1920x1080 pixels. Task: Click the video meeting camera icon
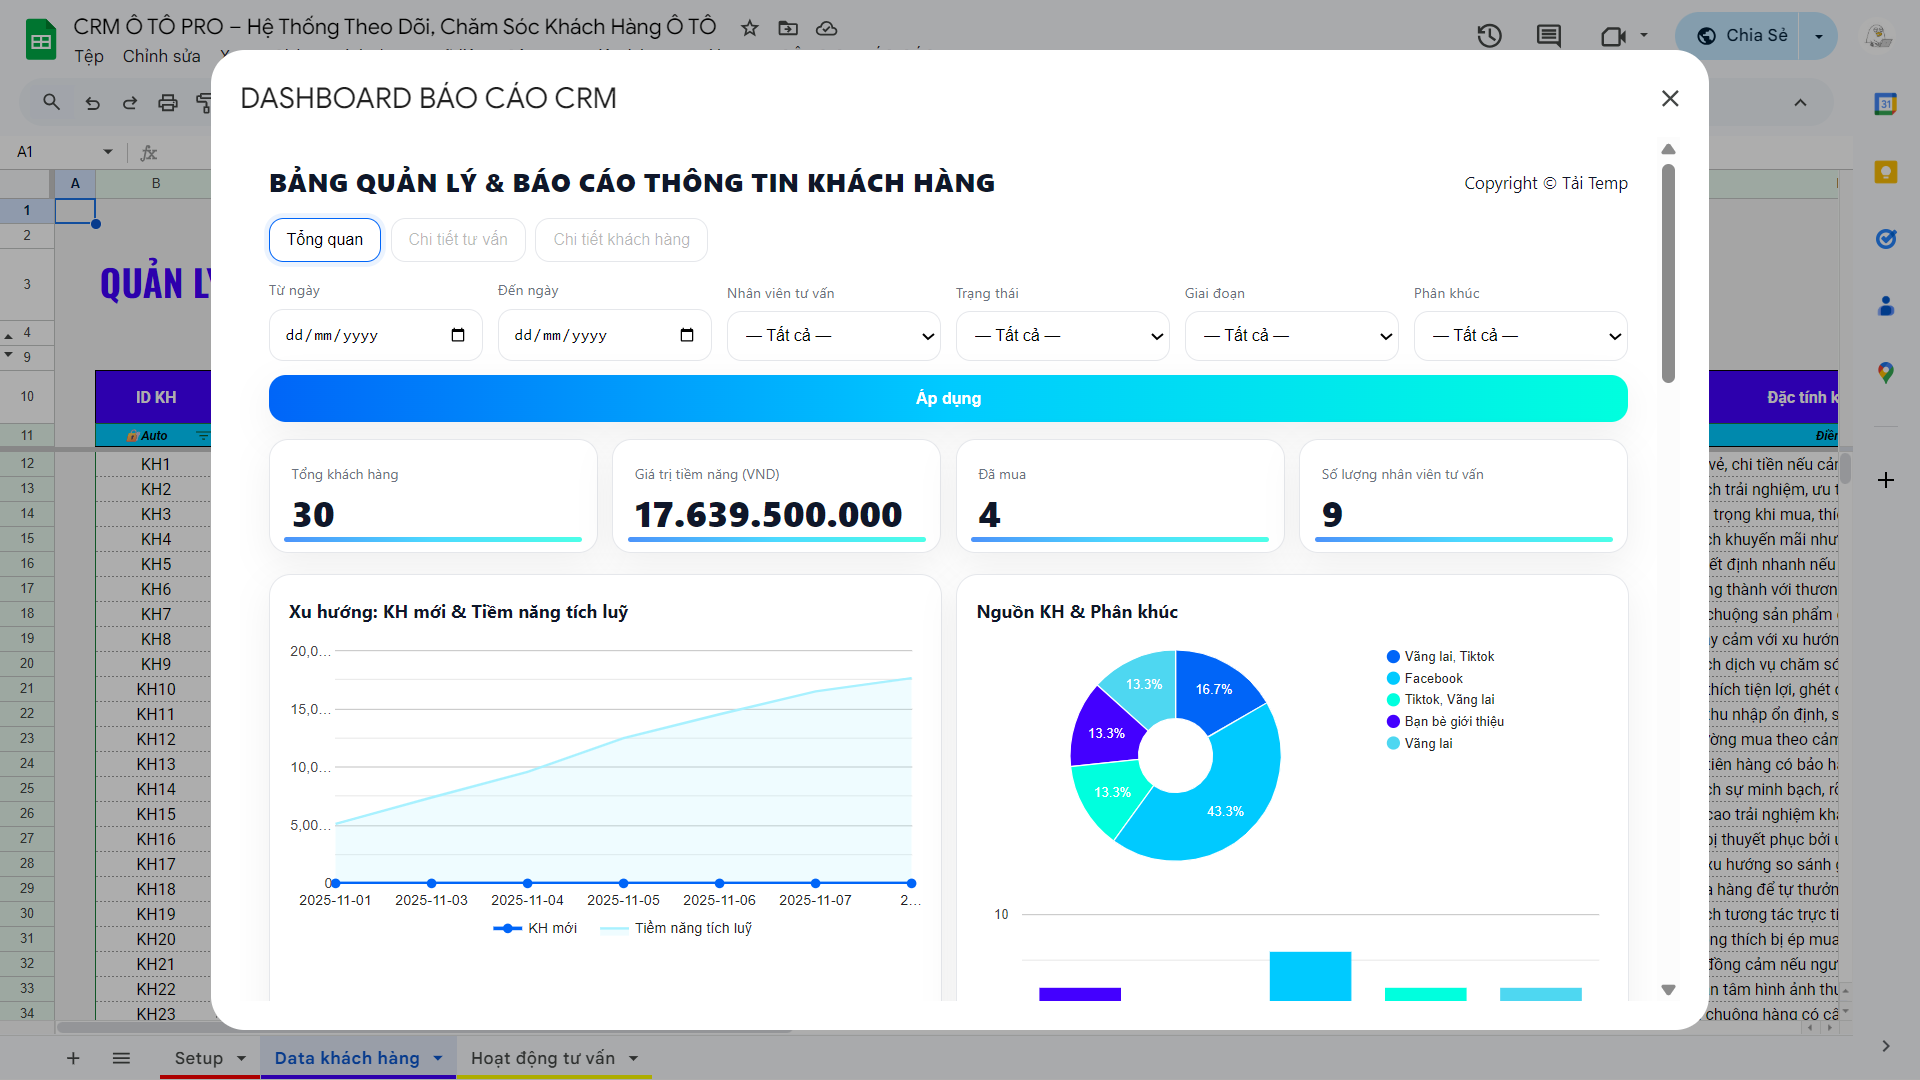pos(1612,36)
